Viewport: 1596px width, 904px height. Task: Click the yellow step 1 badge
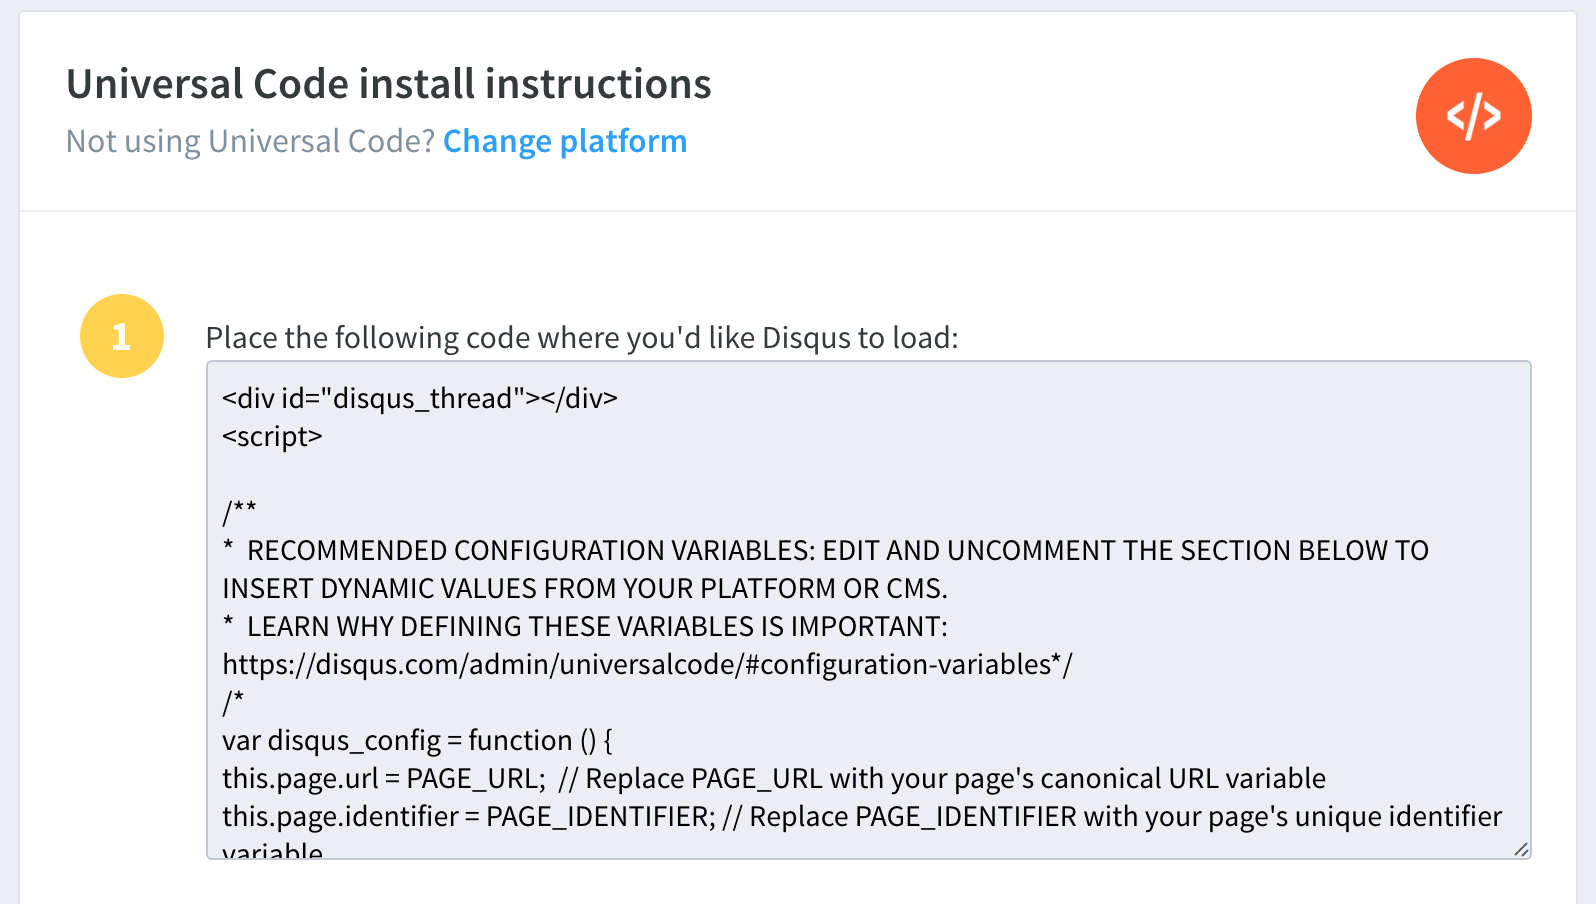coord(122,336)
